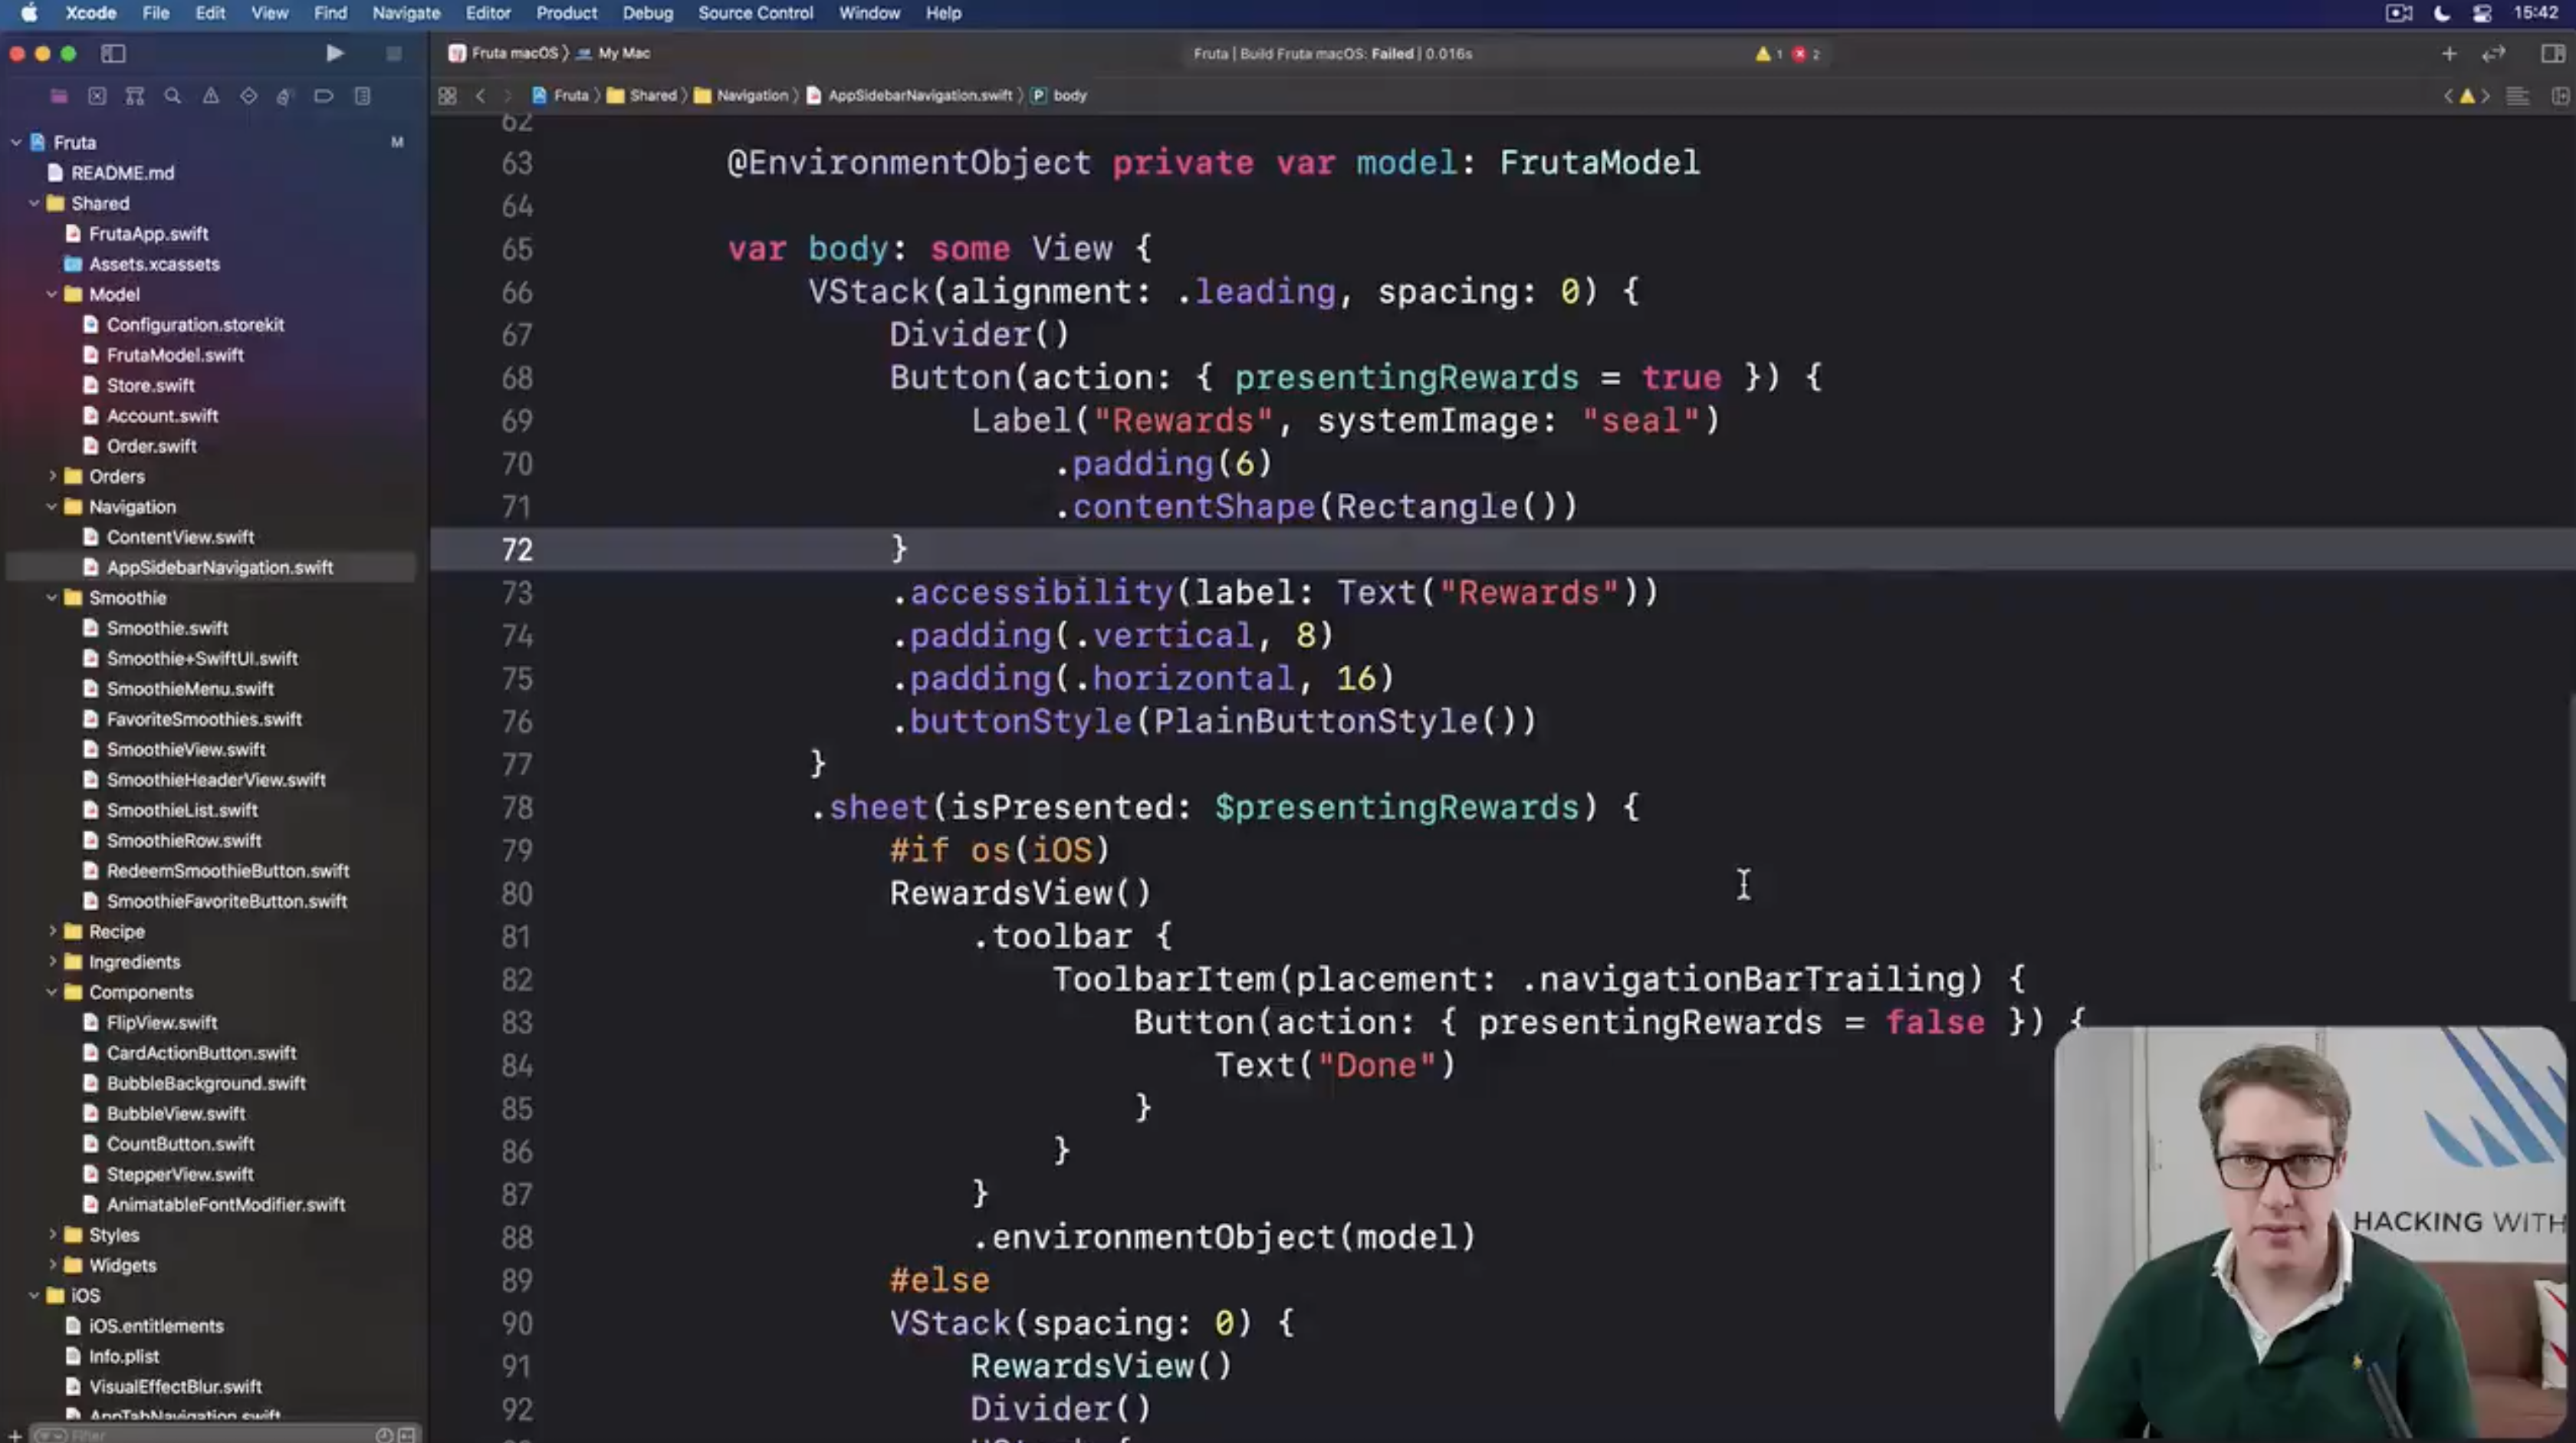Collapse the Navigation folder
The height and width of the screenshot is (1443, 2576).
[x=52, y=507]
